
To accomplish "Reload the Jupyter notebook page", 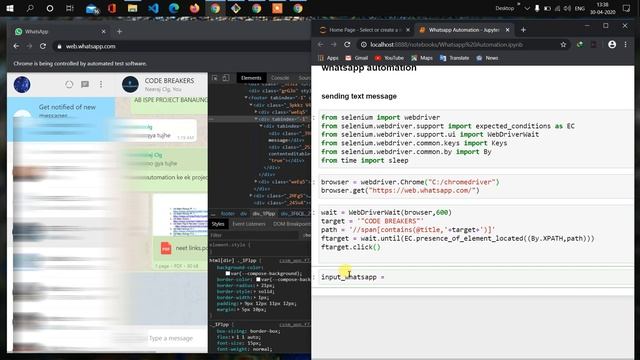I will (x=347, y=44).
